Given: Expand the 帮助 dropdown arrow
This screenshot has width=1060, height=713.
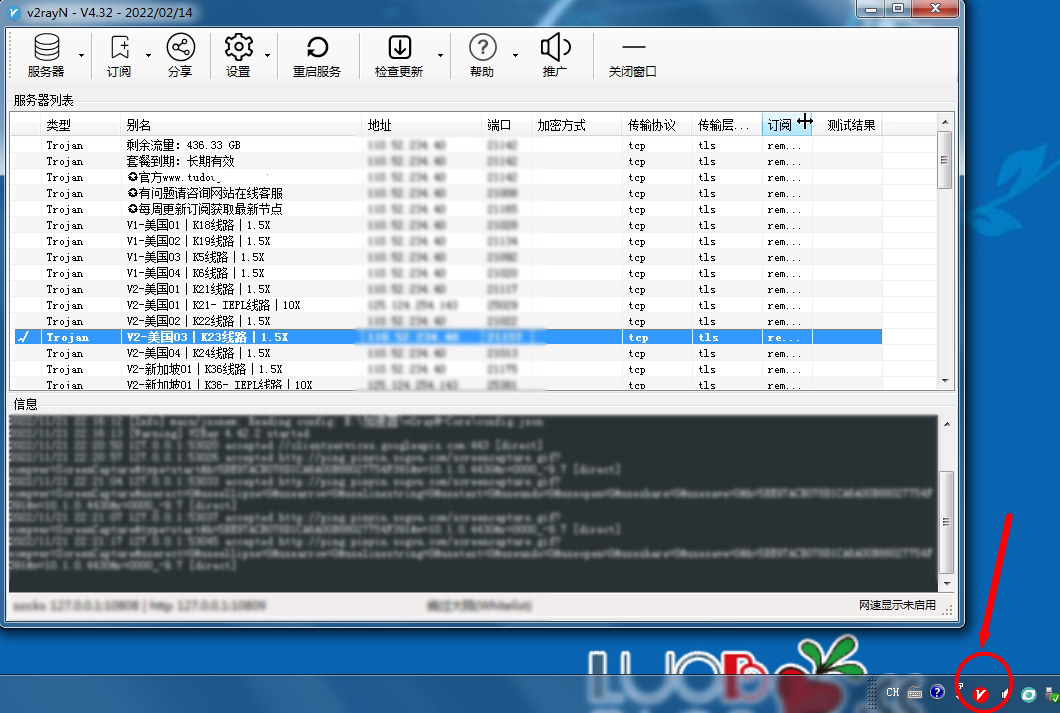Looking at the screenshot, I should point(514,55).
